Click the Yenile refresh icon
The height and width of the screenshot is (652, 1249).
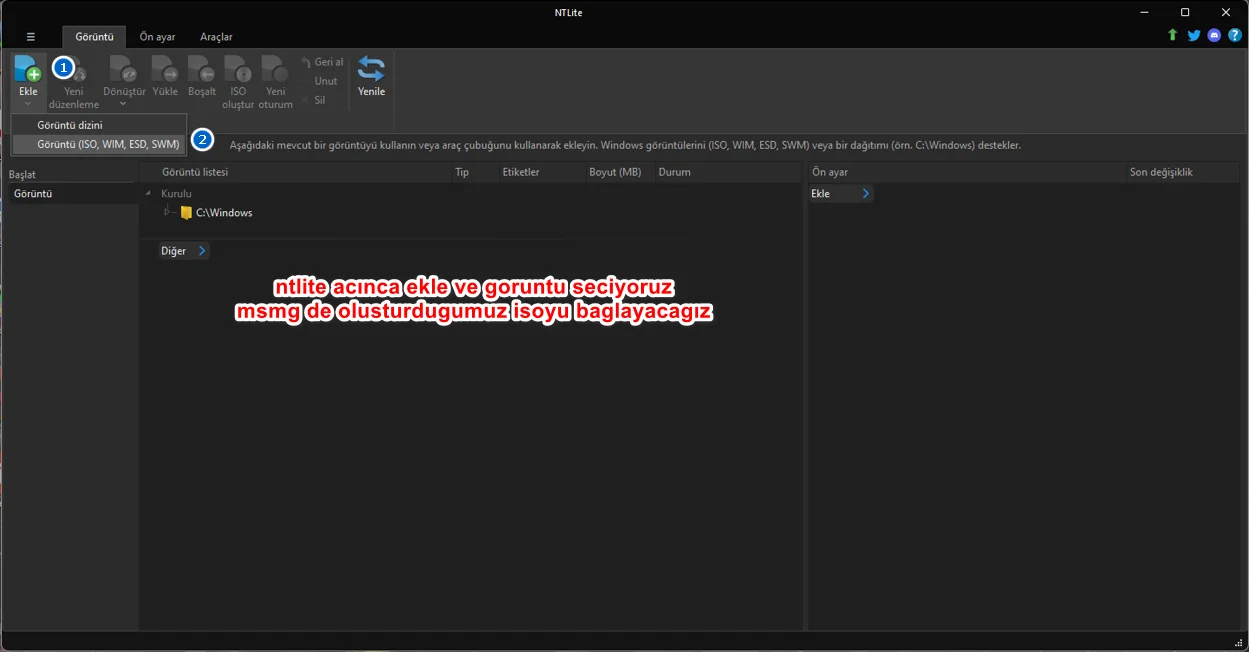pyautogui.click(x=371, y=69)
